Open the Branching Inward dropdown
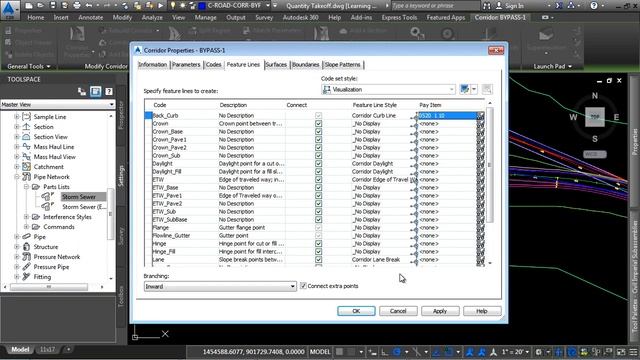Viewport: 640px width, 360px height. point(220,287)
